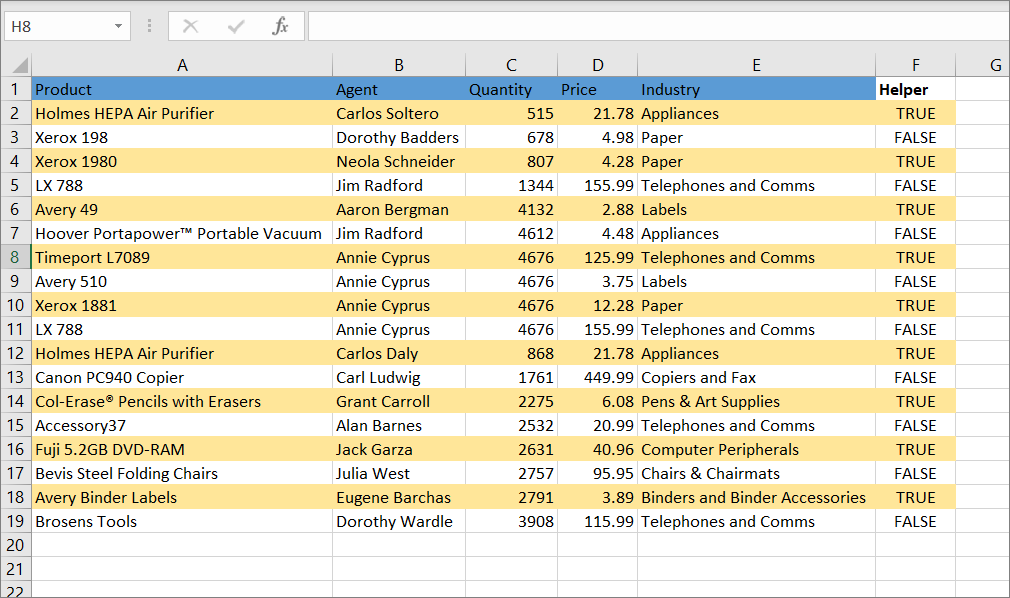Select the Avery 510 cell
This screenshot has width=1010, height=598.
(x=182, y=282)
